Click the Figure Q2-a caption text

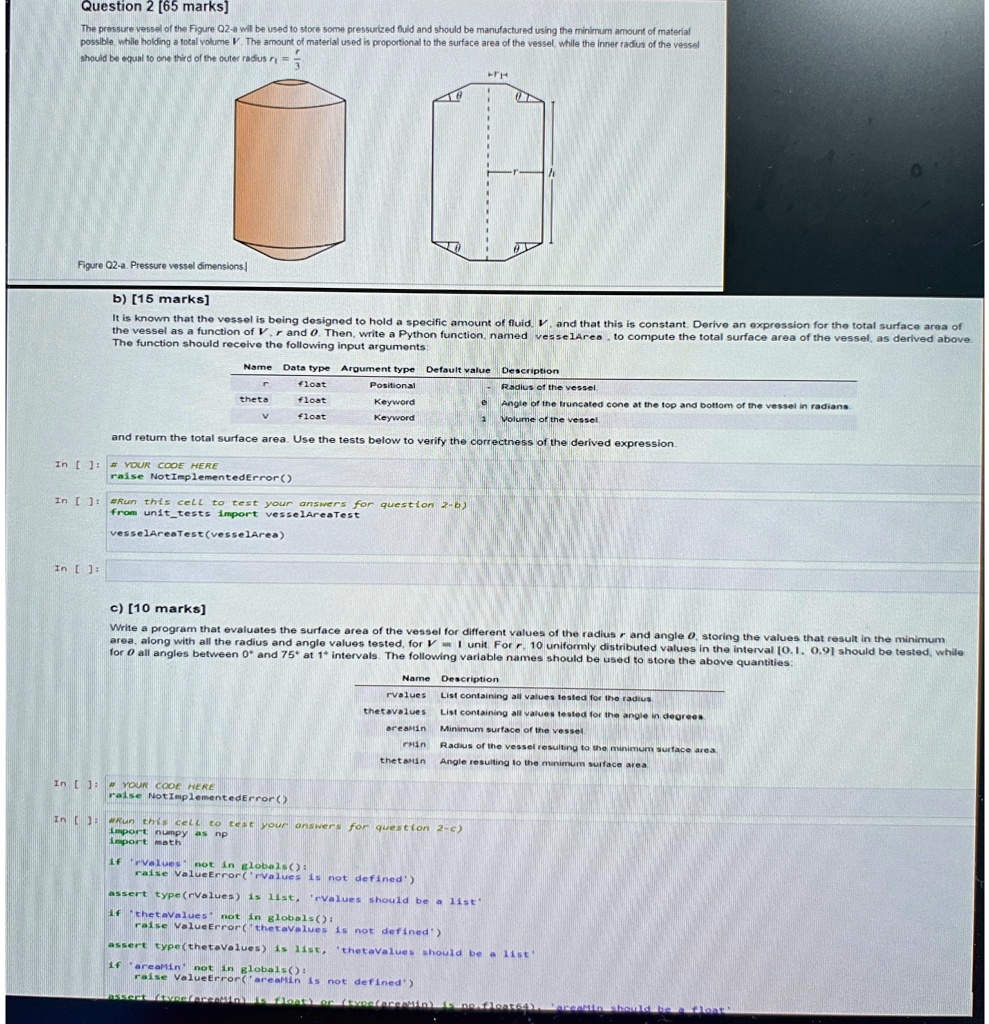162,266
